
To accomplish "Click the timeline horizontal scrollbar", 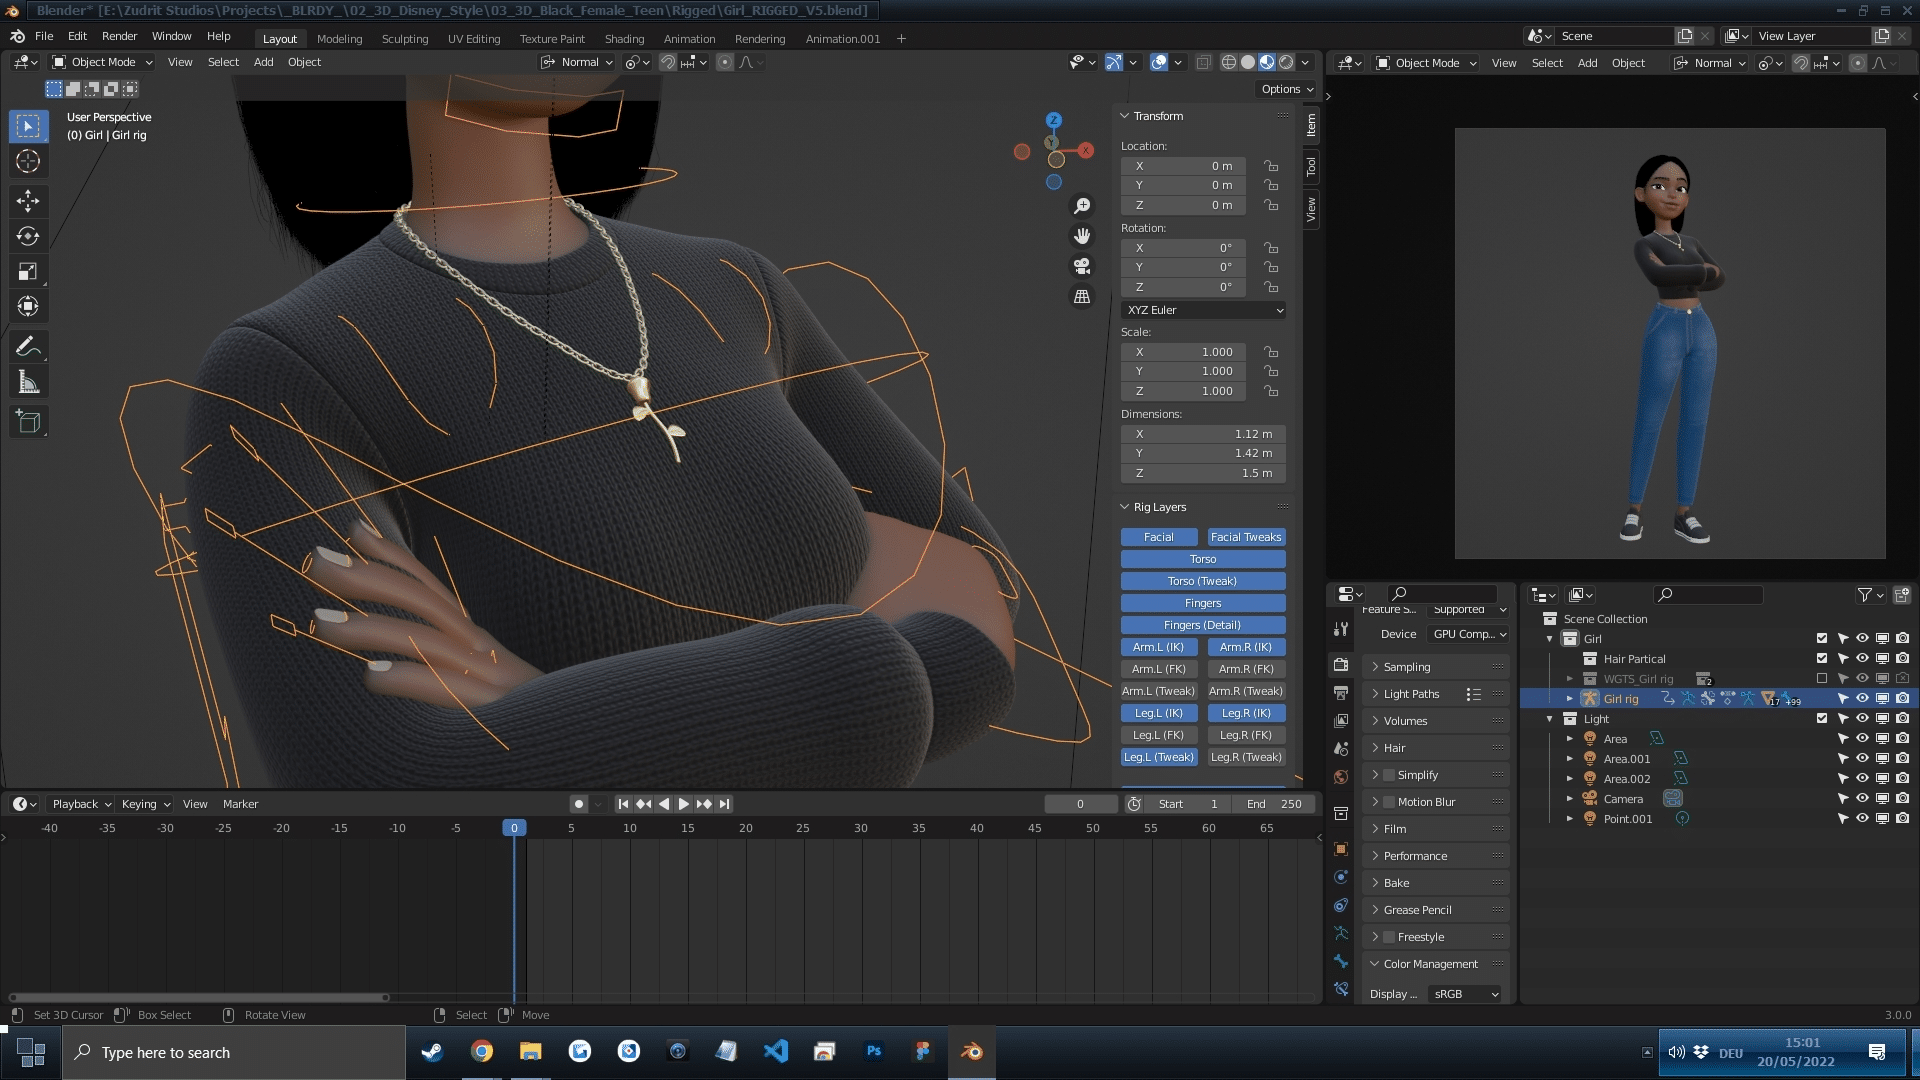I will [198, 997].
